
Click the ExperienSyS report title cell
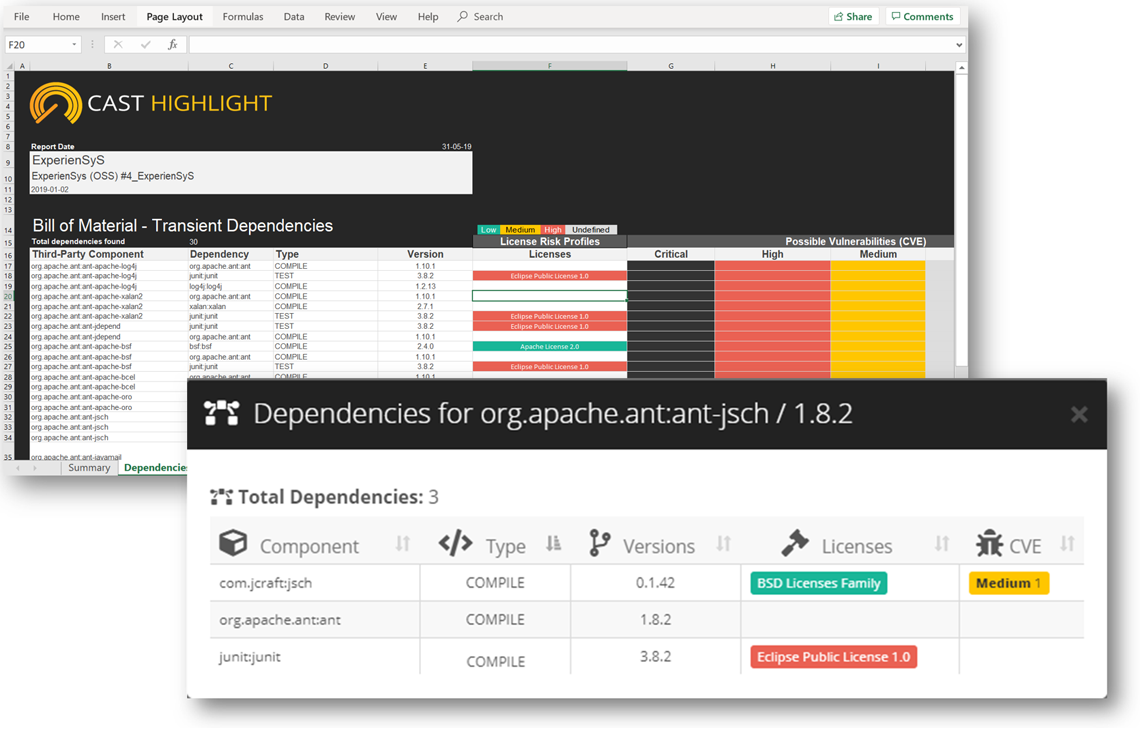[x=251, y=161]
